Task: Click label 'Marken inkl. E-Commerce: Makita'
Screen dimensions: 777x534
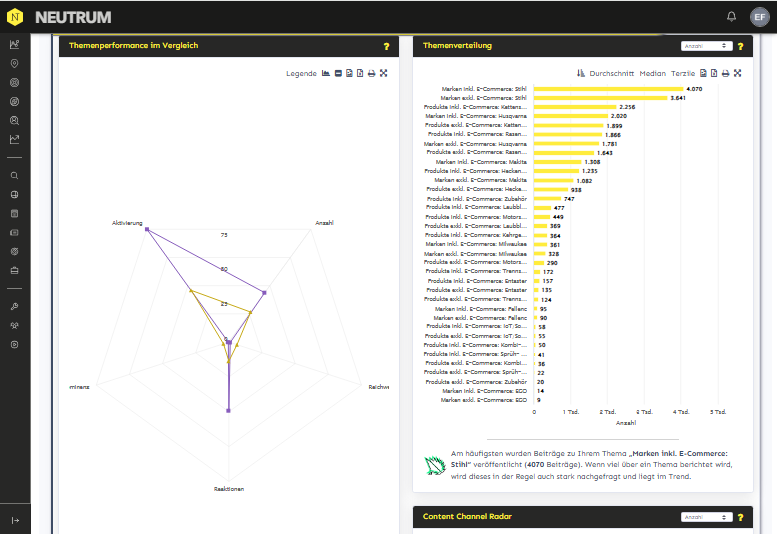Action: pyautogui.click(x=481, y=162)
